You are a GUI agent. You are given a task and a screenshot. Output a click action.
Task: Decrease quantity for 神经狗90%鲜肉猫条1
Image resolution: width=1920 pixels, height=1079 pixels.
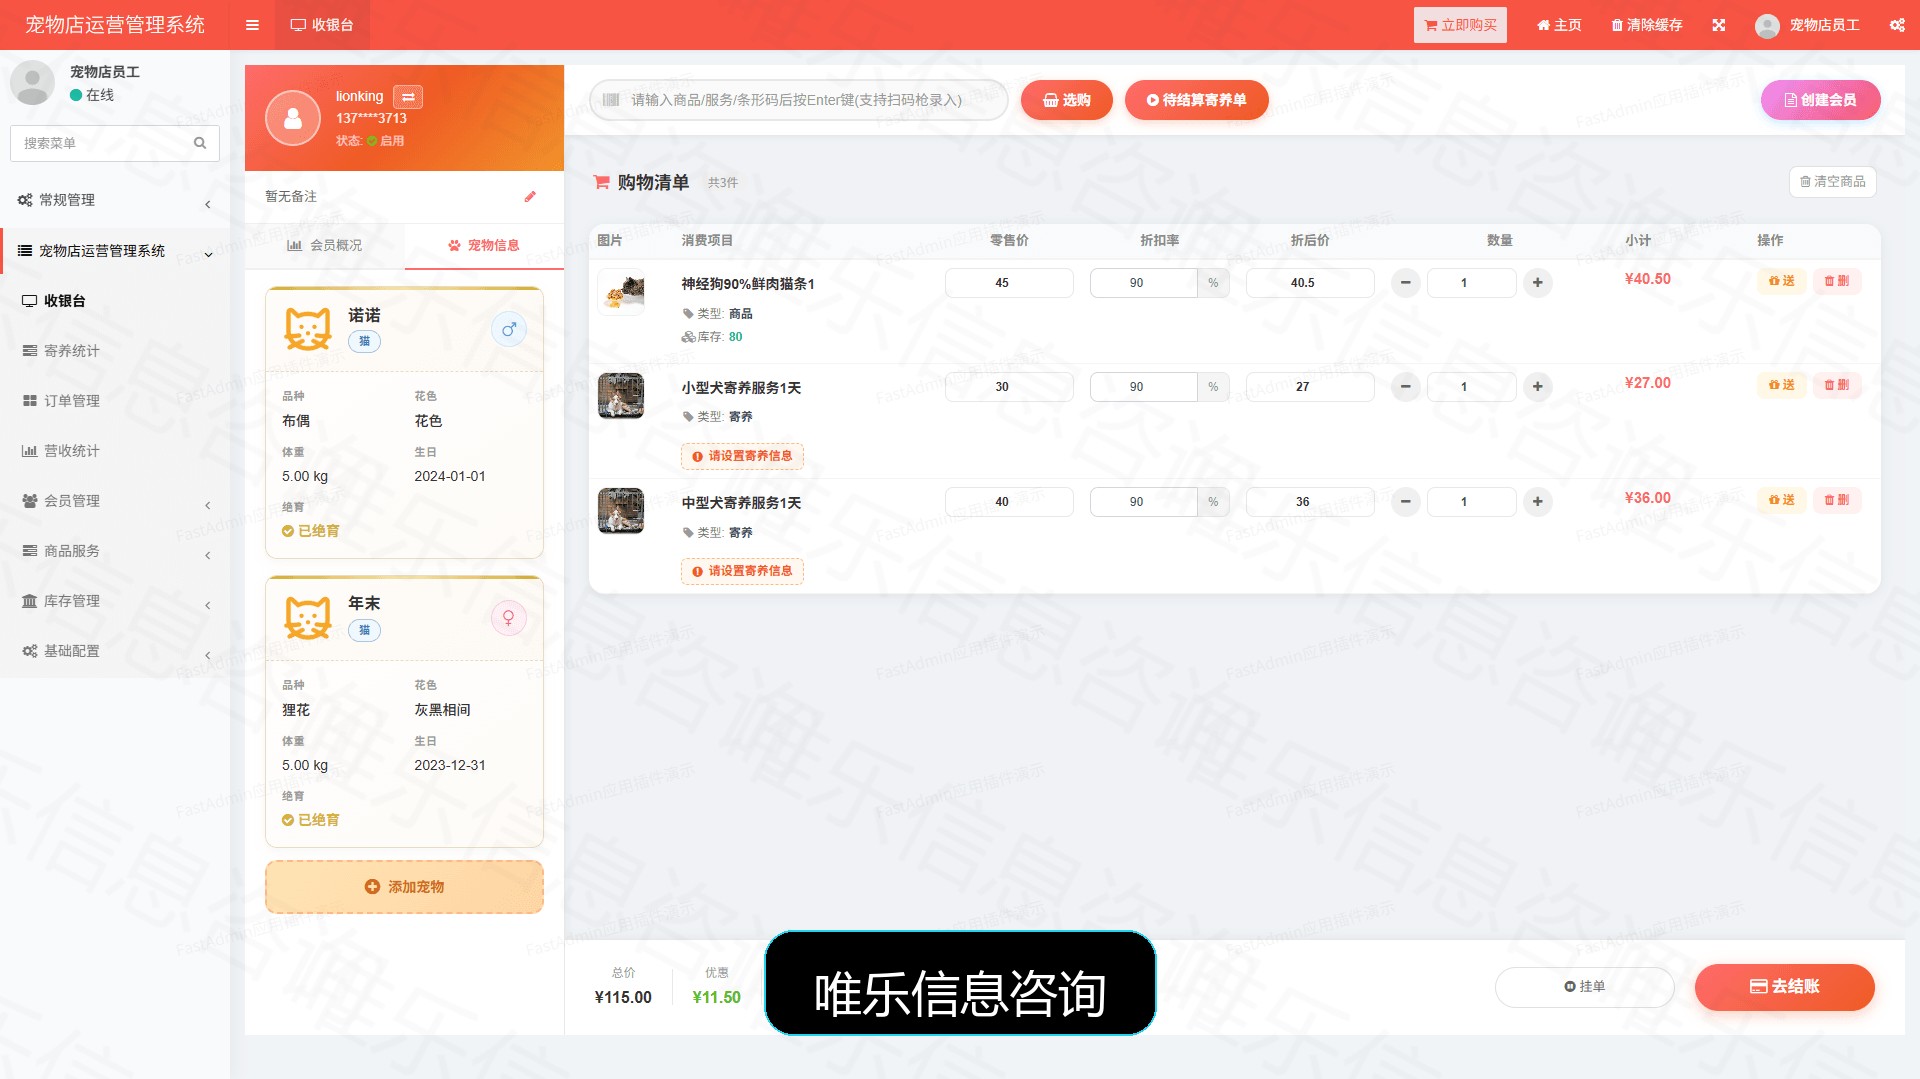point(1405,283)
